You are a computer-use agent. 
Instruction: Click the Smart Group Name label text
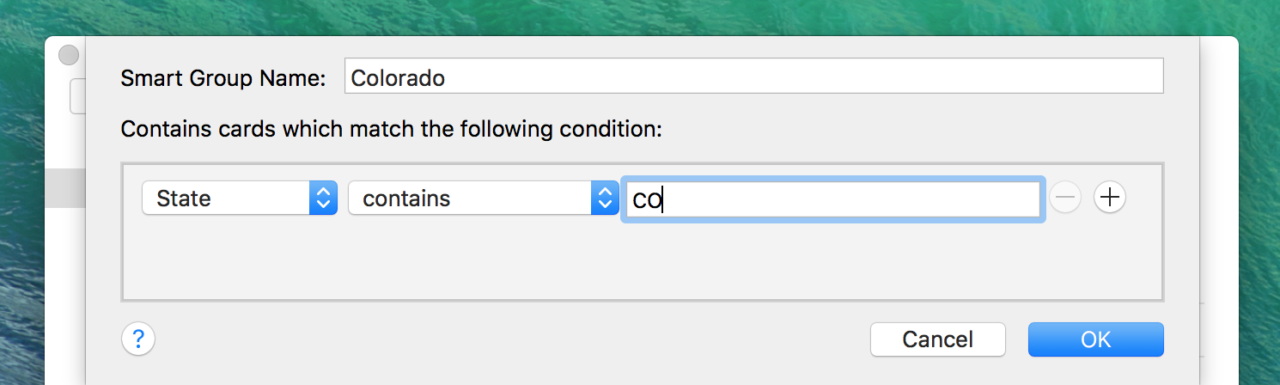click(223, 78)
